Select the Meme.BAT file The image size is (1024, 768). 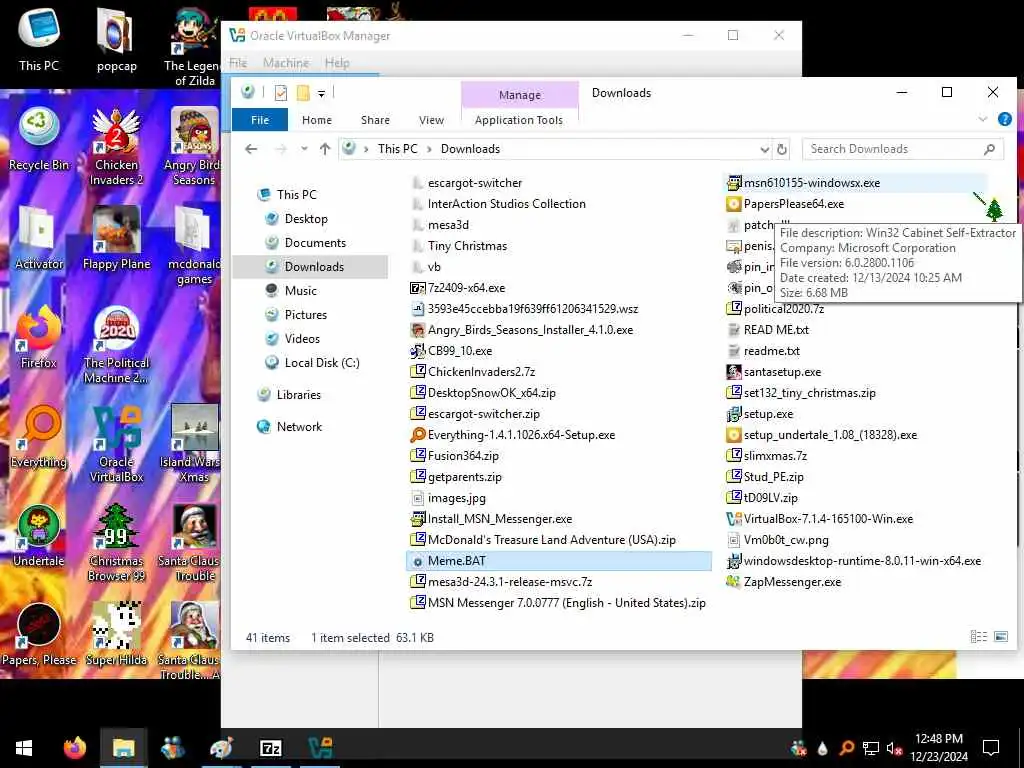click(x=558, y=561)
